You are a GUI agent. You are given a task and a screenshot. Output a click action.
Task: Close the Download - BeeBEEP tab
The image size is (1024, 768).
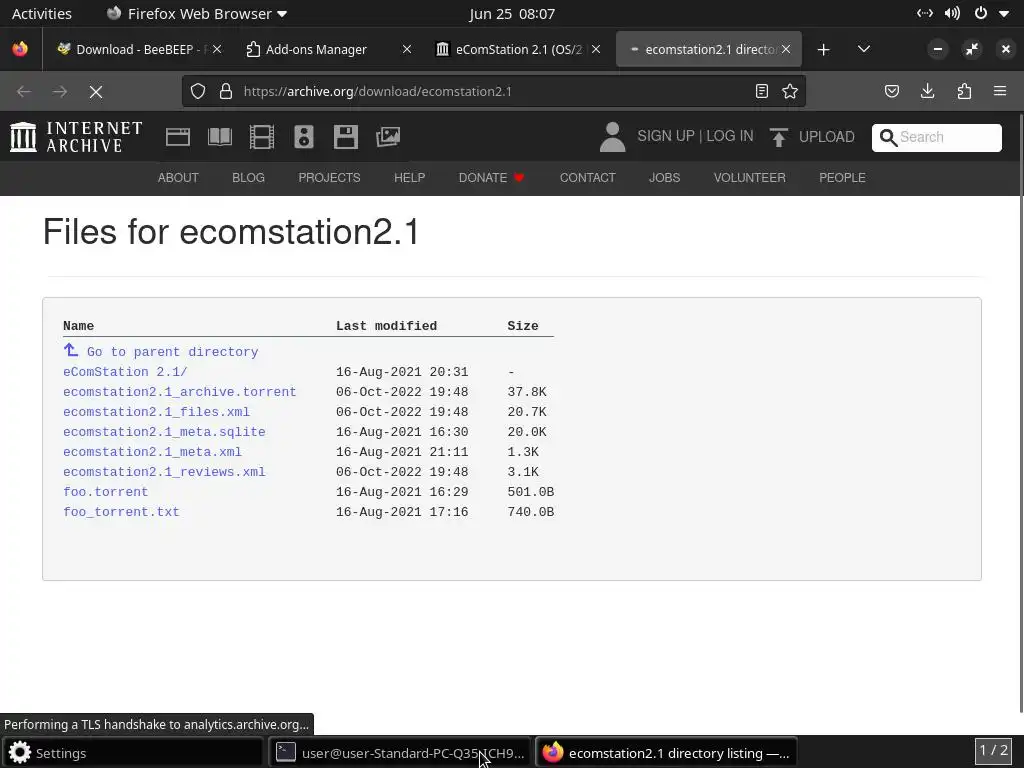(x=217, y=50)
